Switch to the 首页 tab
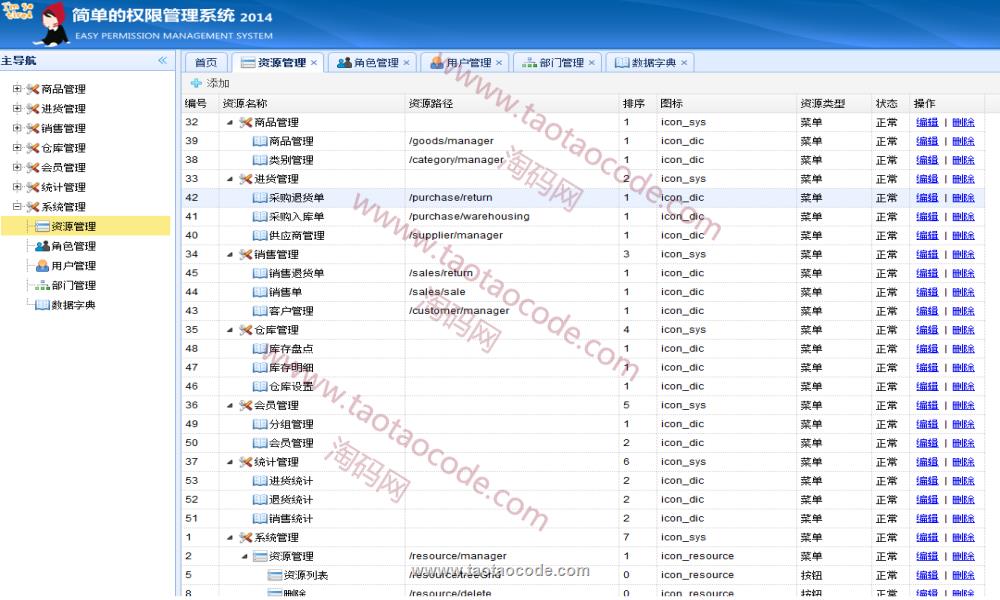Image resolution: width=1000 pixels, height=600 pixels. click(205, 63)
